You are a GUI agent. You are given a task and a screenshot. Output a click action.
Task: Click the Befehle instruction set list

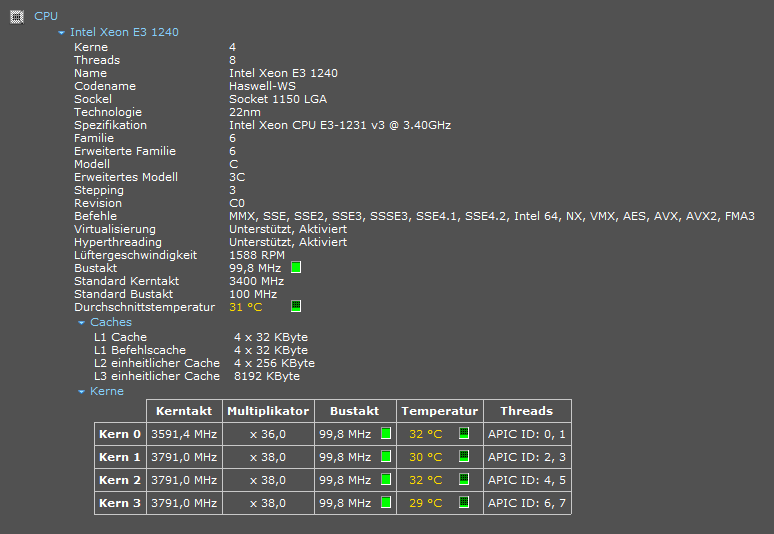(492, 216)
